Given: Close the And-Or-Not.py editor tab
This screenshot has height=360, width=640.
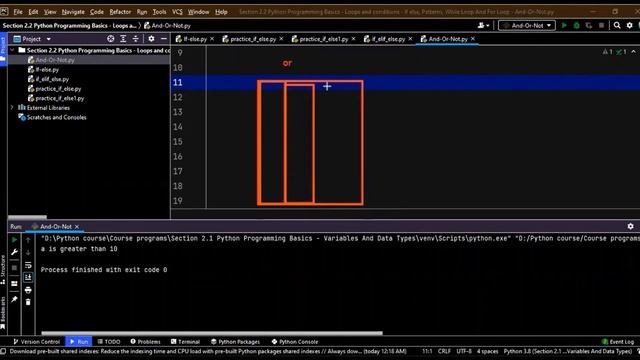Looking at the screenshot, I should pos(473,39).
